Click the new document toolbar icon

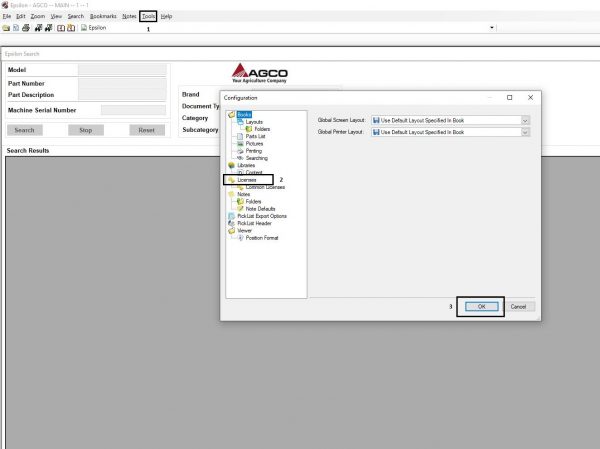tap(16, 28)
